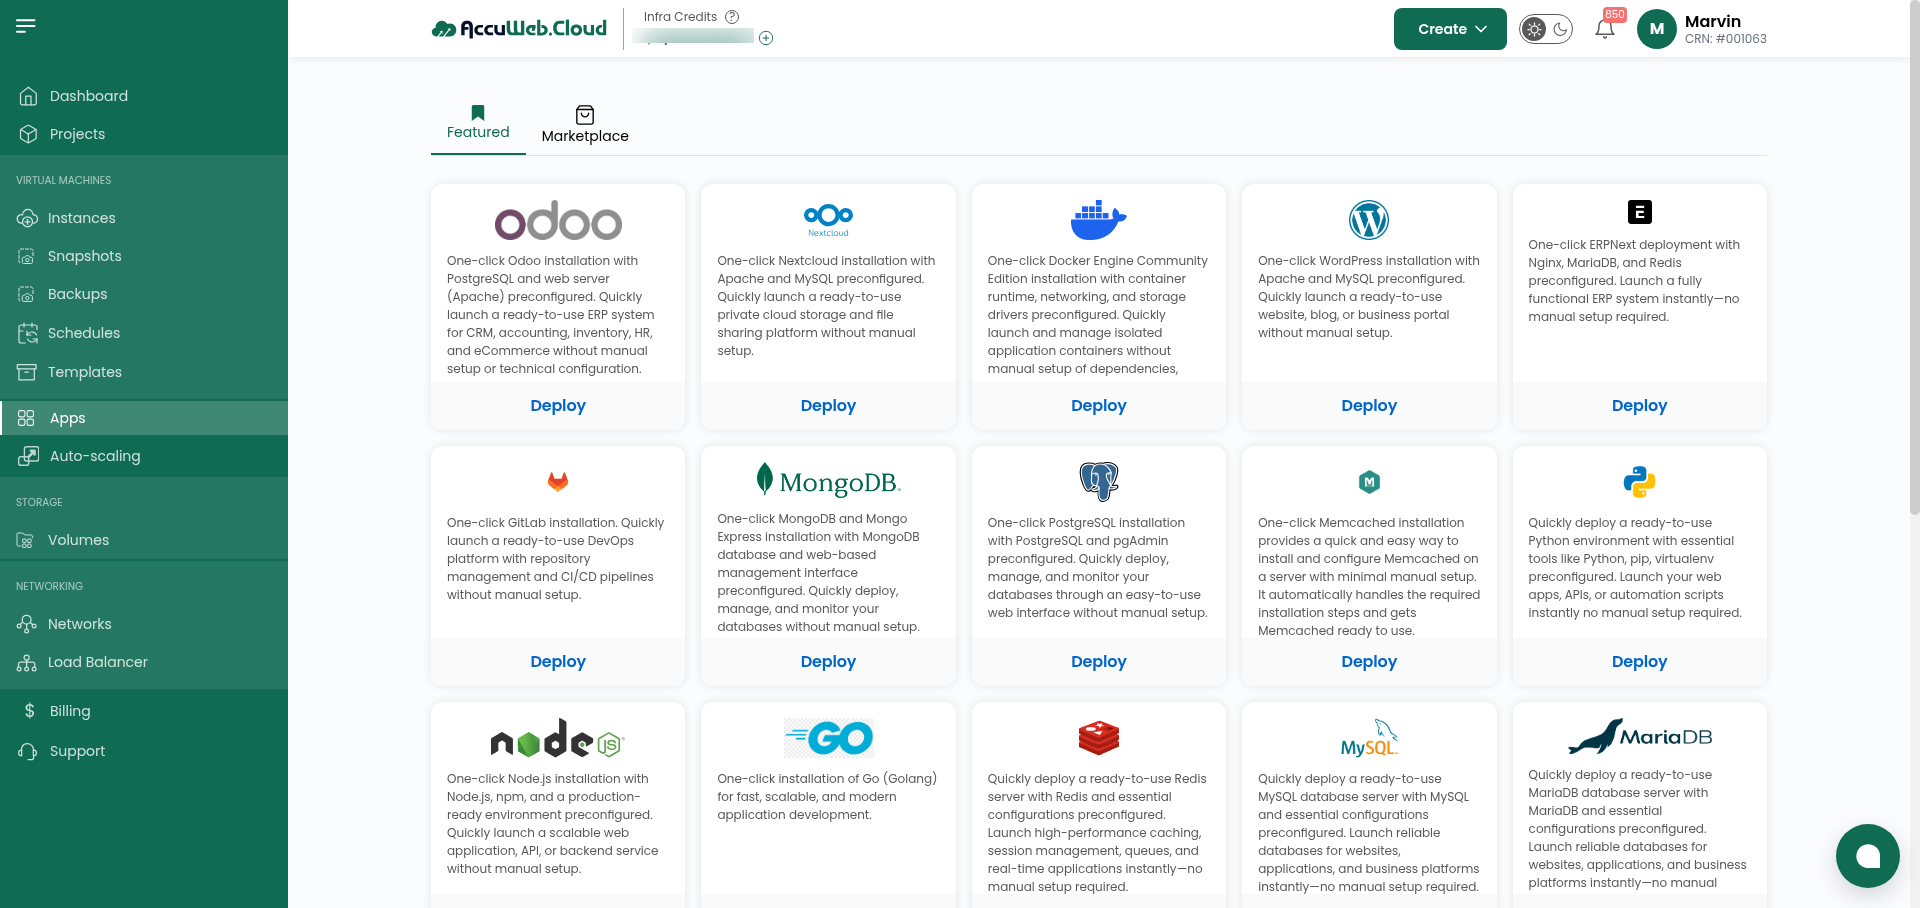Open the notifications bell icon
Screen dimensions: 1920x908
pos(1605,29)
